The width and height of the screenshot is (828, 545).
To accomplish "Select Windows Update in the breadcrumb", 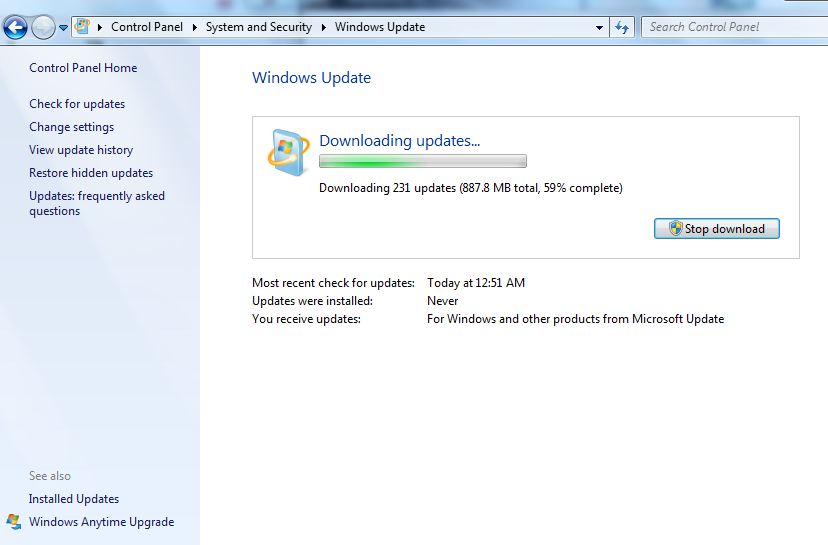I will coord(380,27).
